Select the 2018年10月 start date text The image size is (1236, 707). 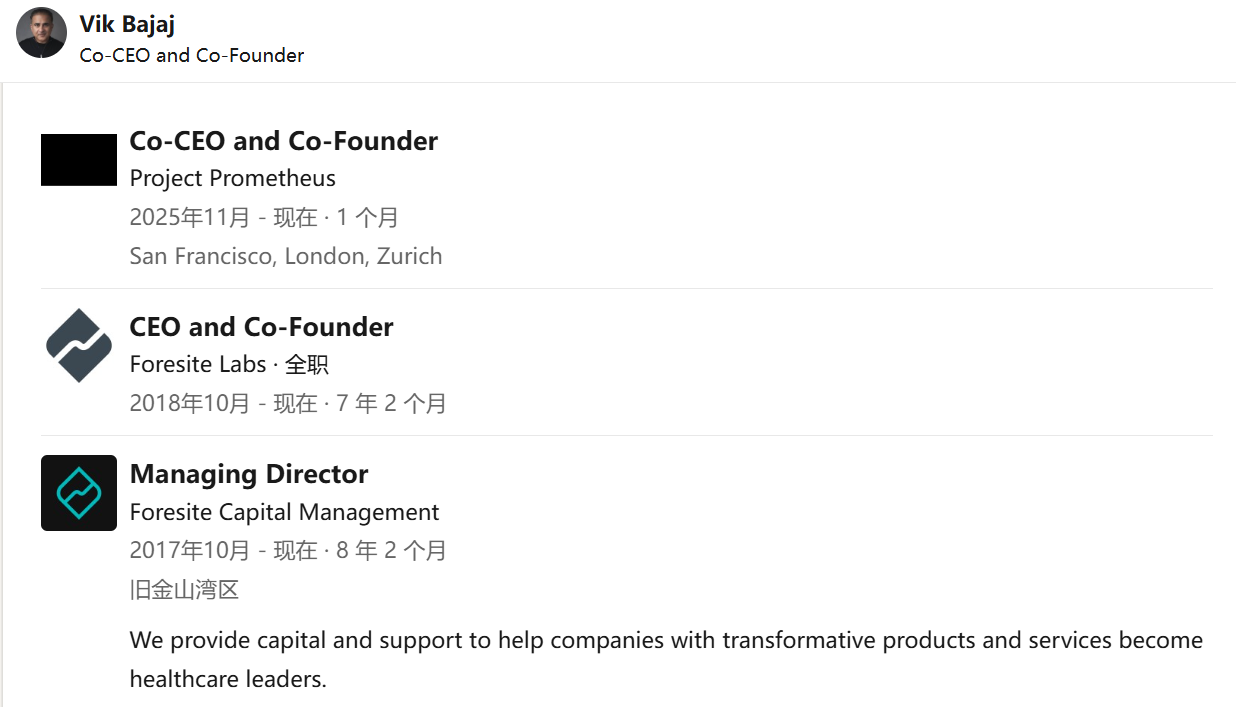click(190, 403)
